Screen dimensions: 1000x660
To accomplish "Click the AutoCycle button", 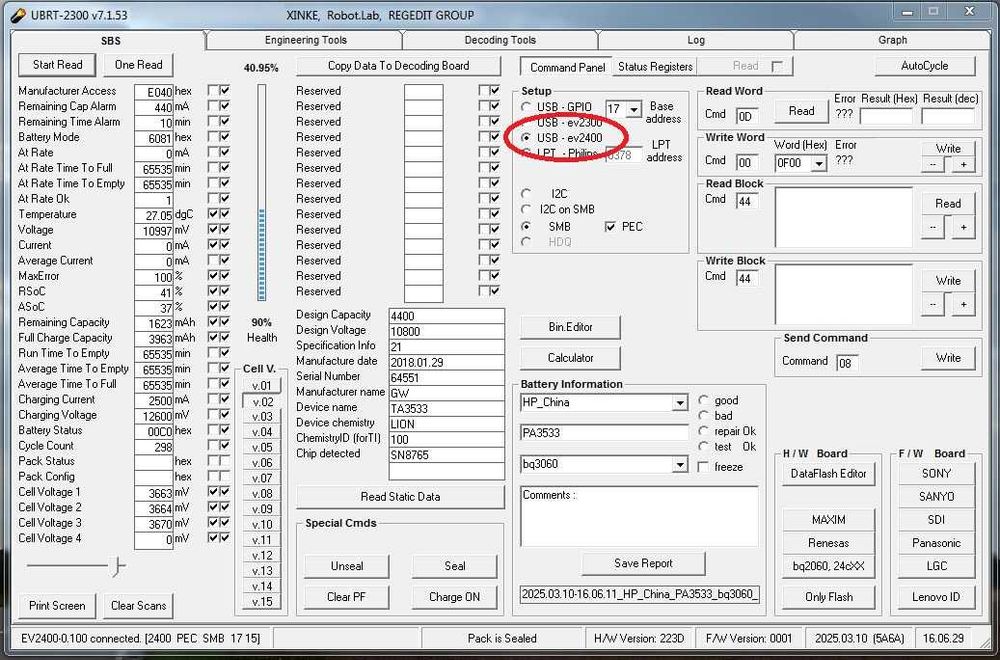I will tap(924, 66).
